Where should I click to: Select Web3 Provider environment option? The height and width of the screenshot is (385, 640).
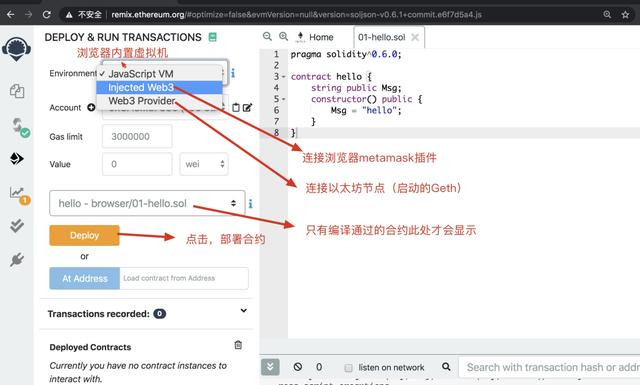pyautogui.click(x=160, y=100)
